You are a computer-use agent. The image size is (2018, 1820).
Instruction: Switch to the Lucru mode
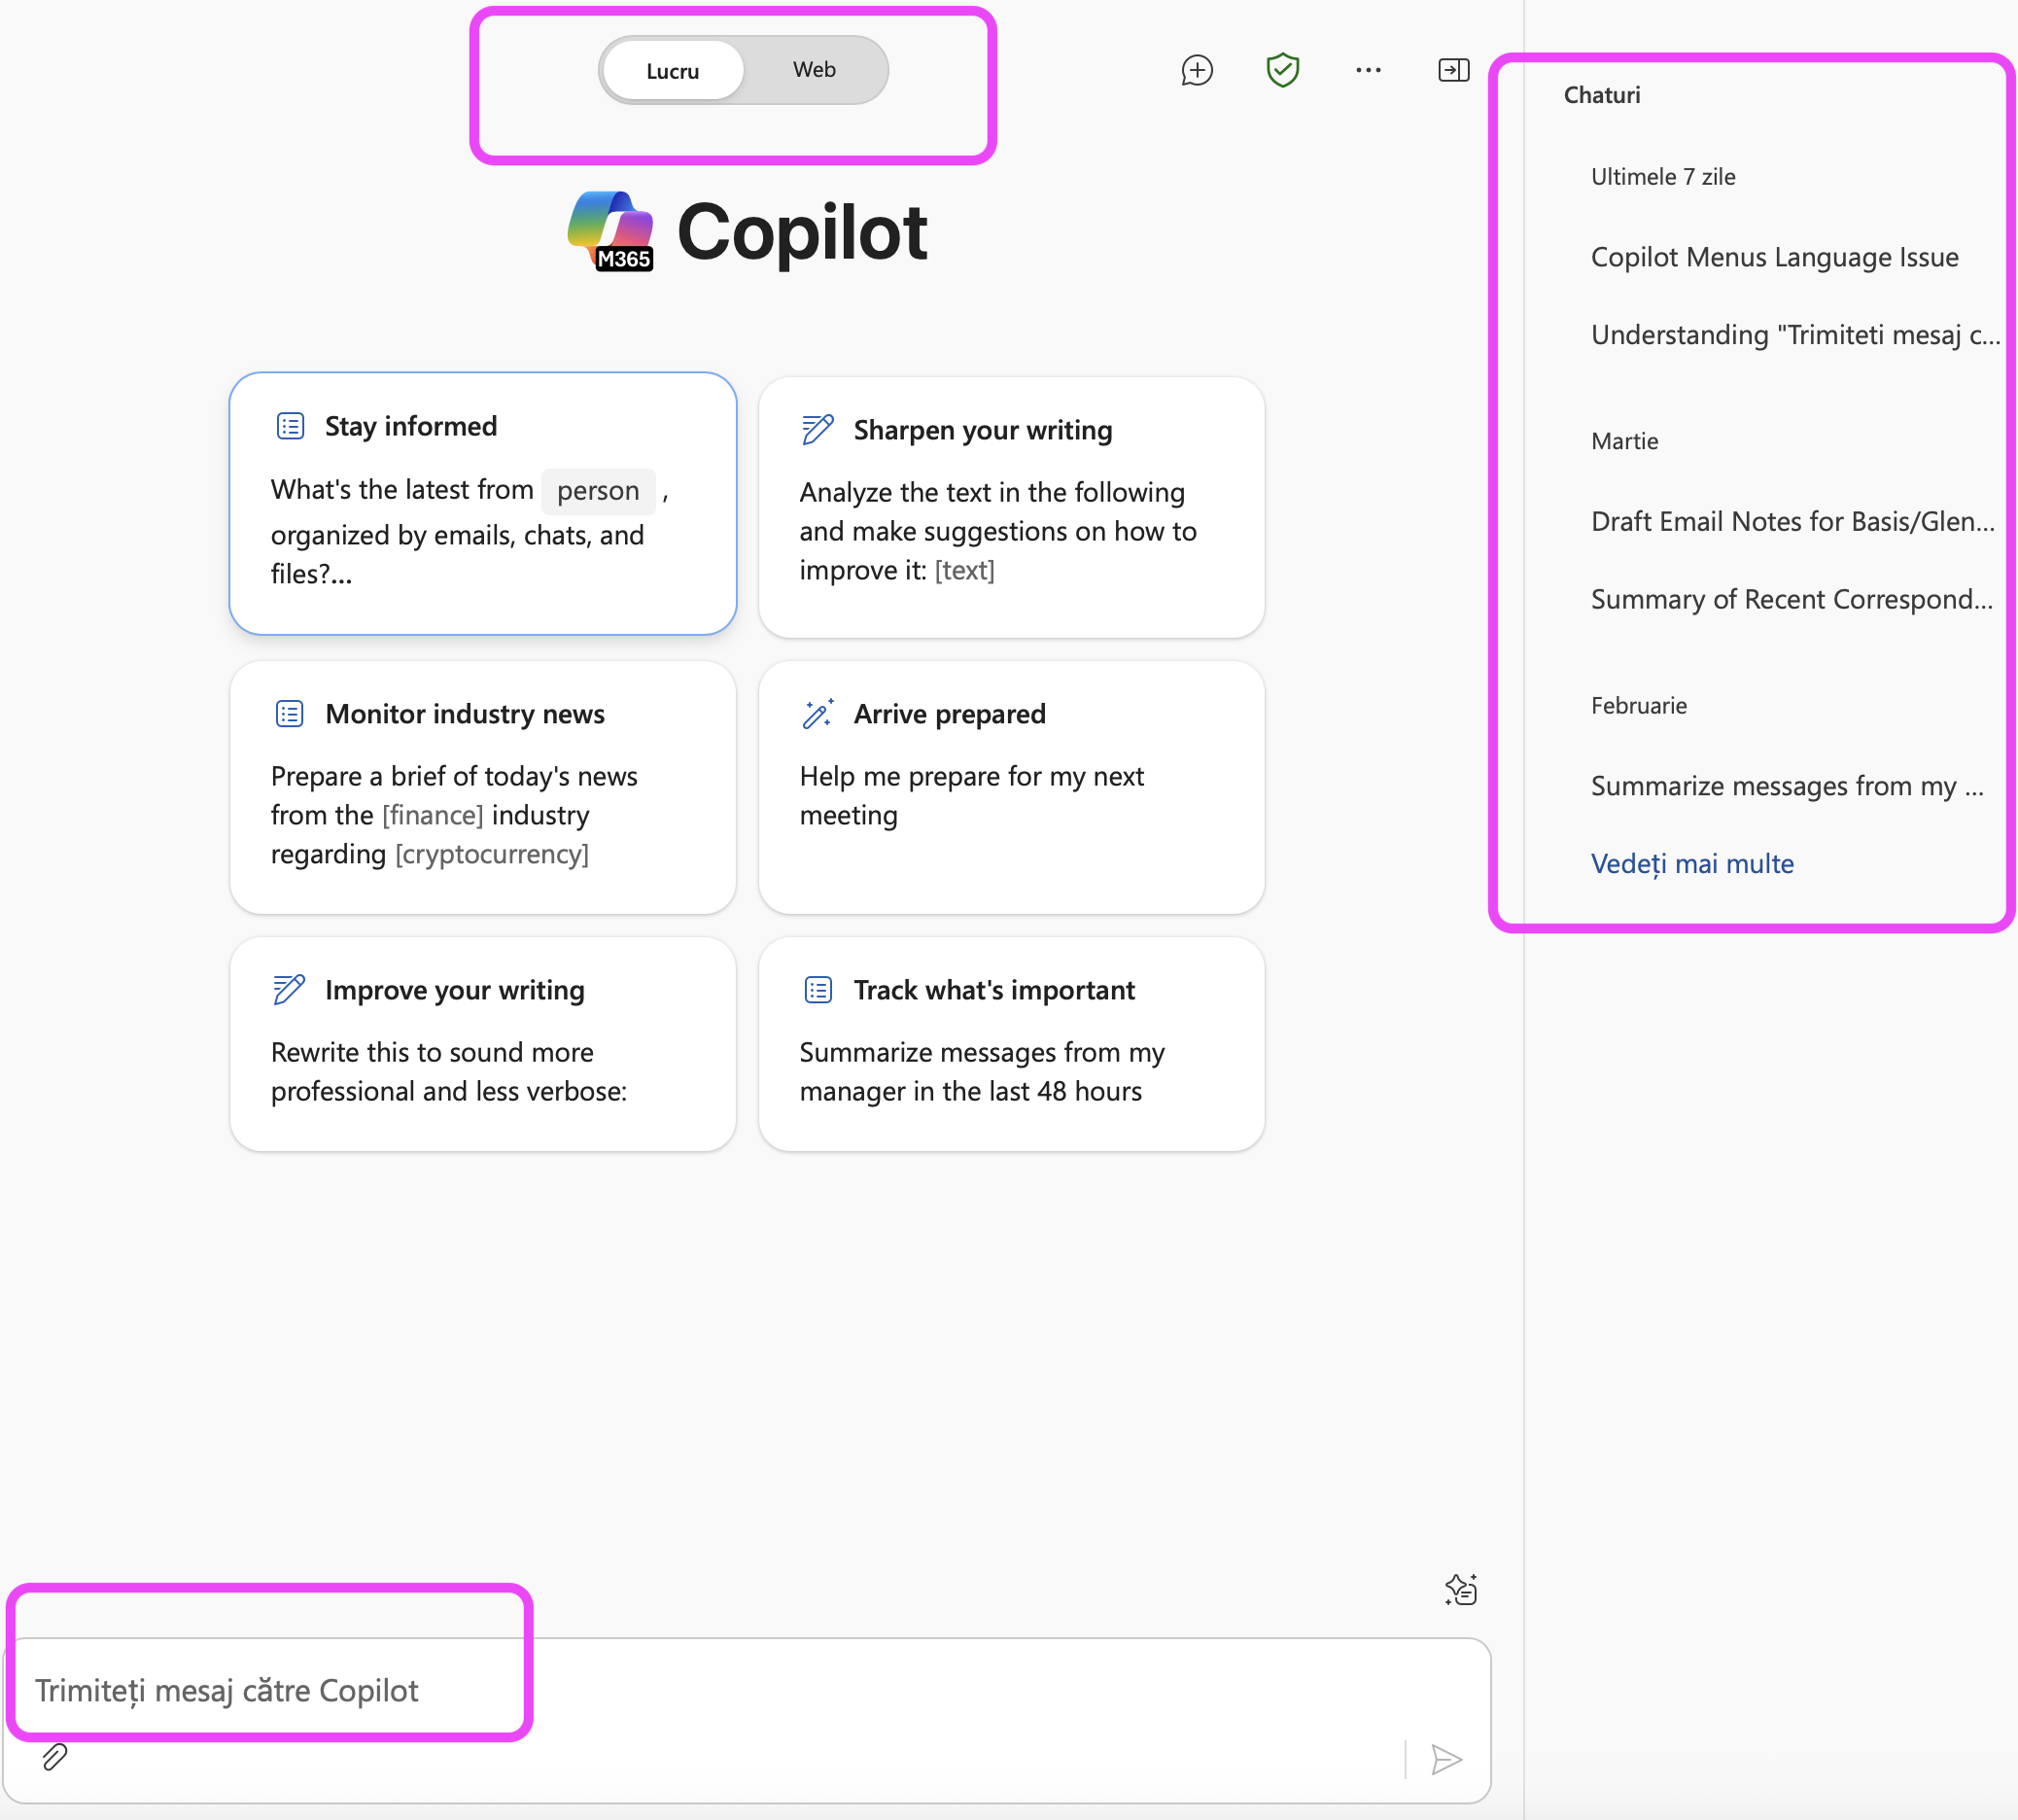673,71
